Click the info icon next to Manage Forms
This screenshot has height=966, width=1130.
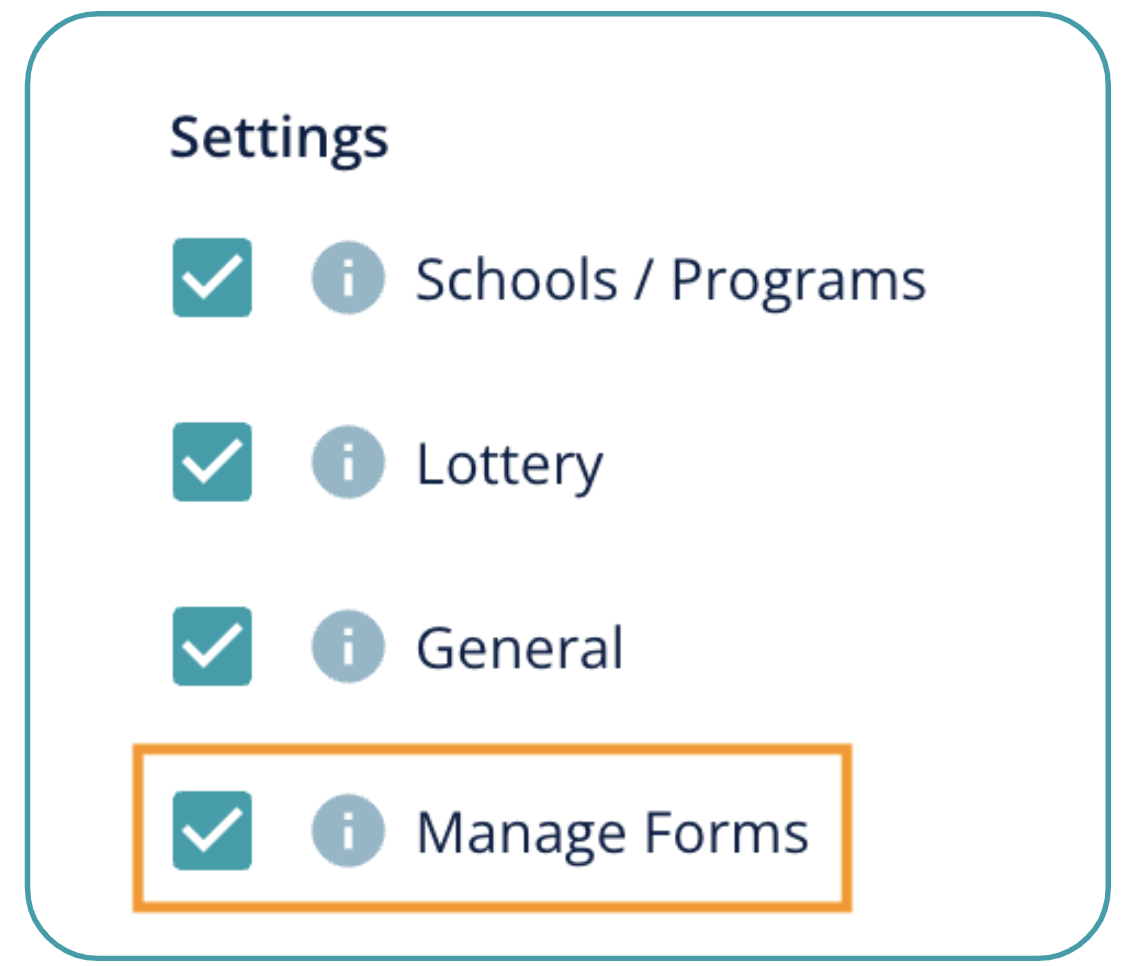click(x=347, y=830)
